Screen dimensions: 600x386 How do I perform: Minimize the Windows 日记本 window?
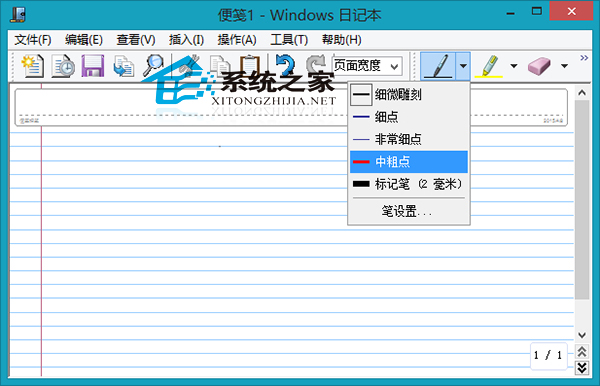[510, 13]
